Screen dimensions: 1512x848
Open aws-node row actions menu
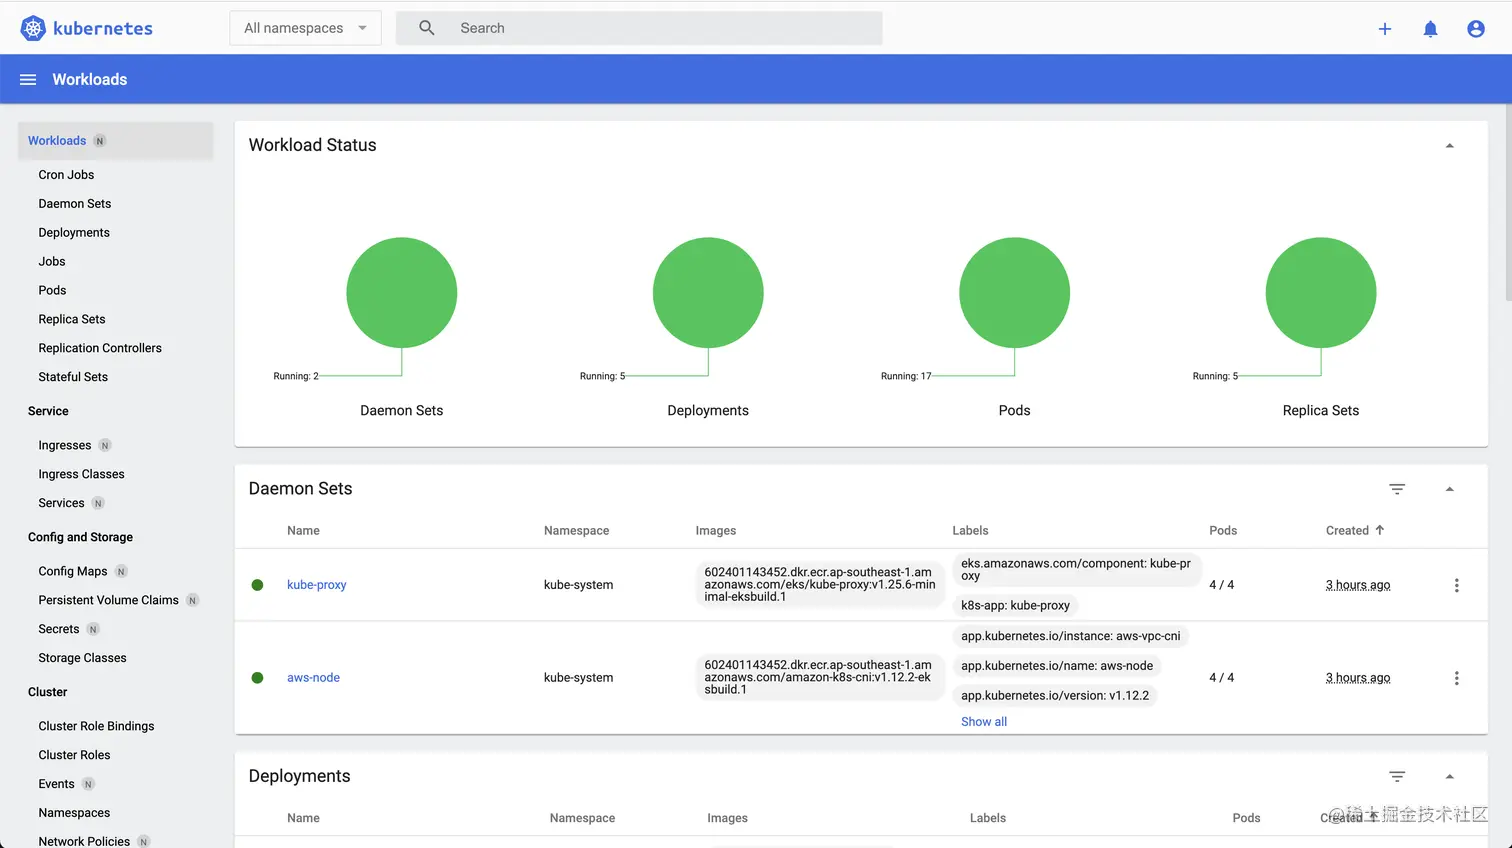1456,678
